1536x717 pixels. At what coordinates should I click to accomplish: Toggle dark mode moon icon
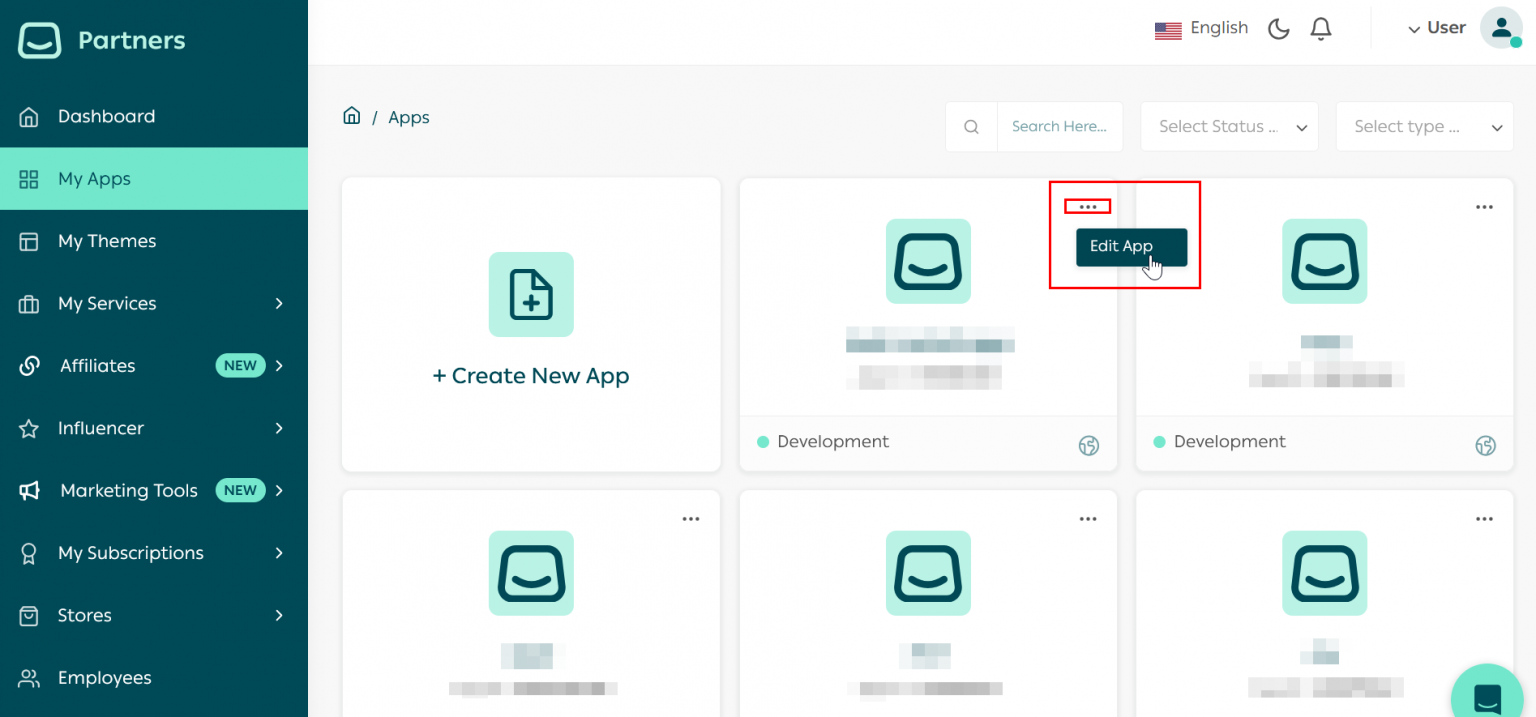click(1278, 29)
